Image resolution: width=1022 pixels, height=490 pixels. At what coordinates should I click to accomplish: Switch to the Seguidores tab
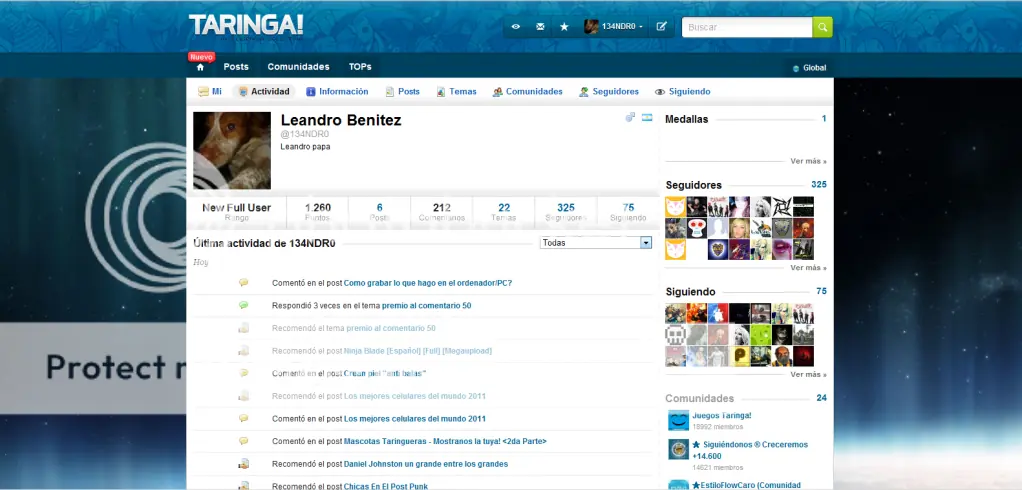pyautogui.click(x=609, y=92)
